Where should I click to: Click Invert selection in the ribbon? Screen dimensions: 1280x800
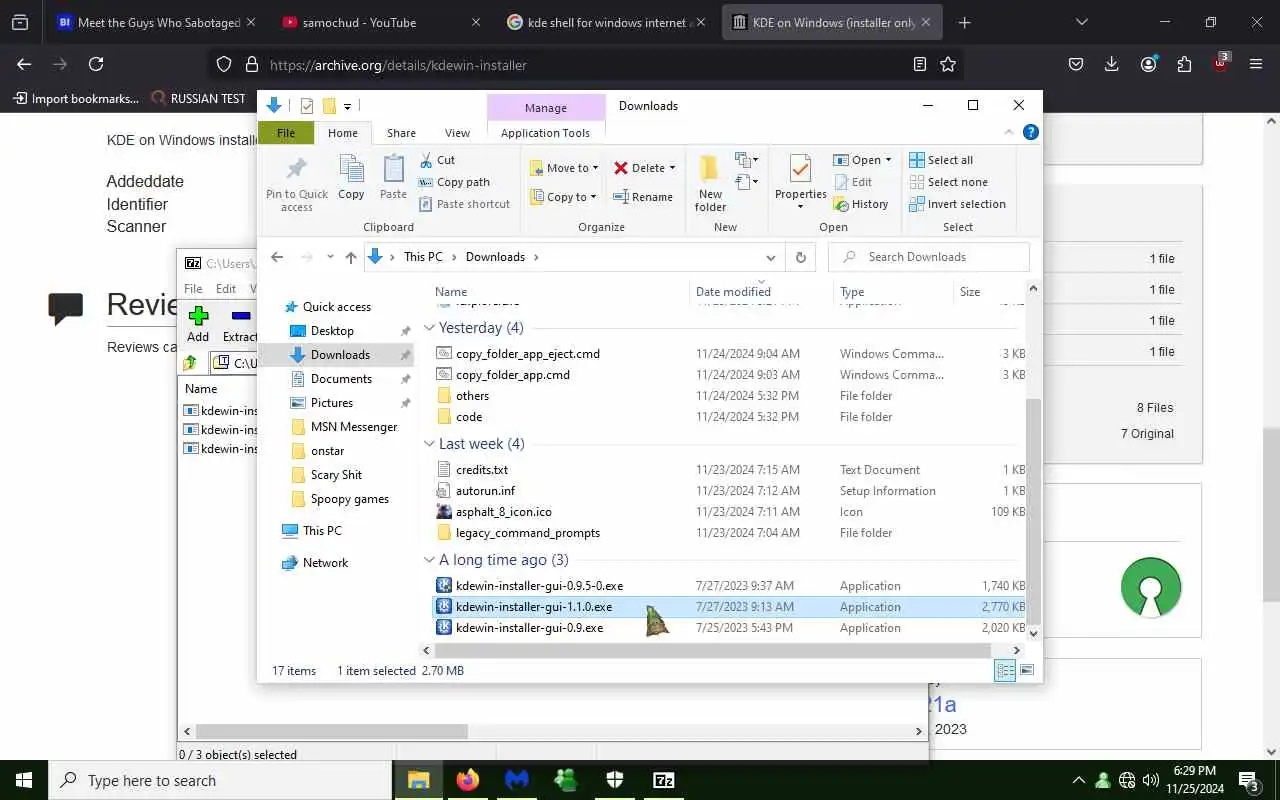point(957,204)
